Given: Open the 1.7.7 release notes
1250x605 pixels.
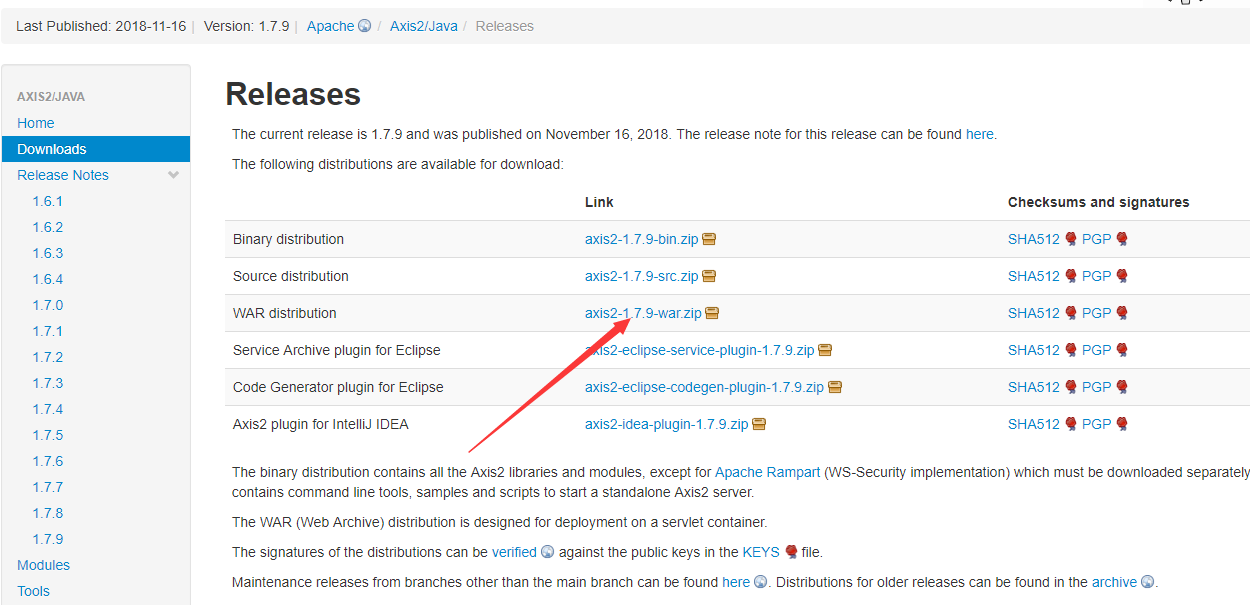Looking at the screenshot, I should coord(47,487).
